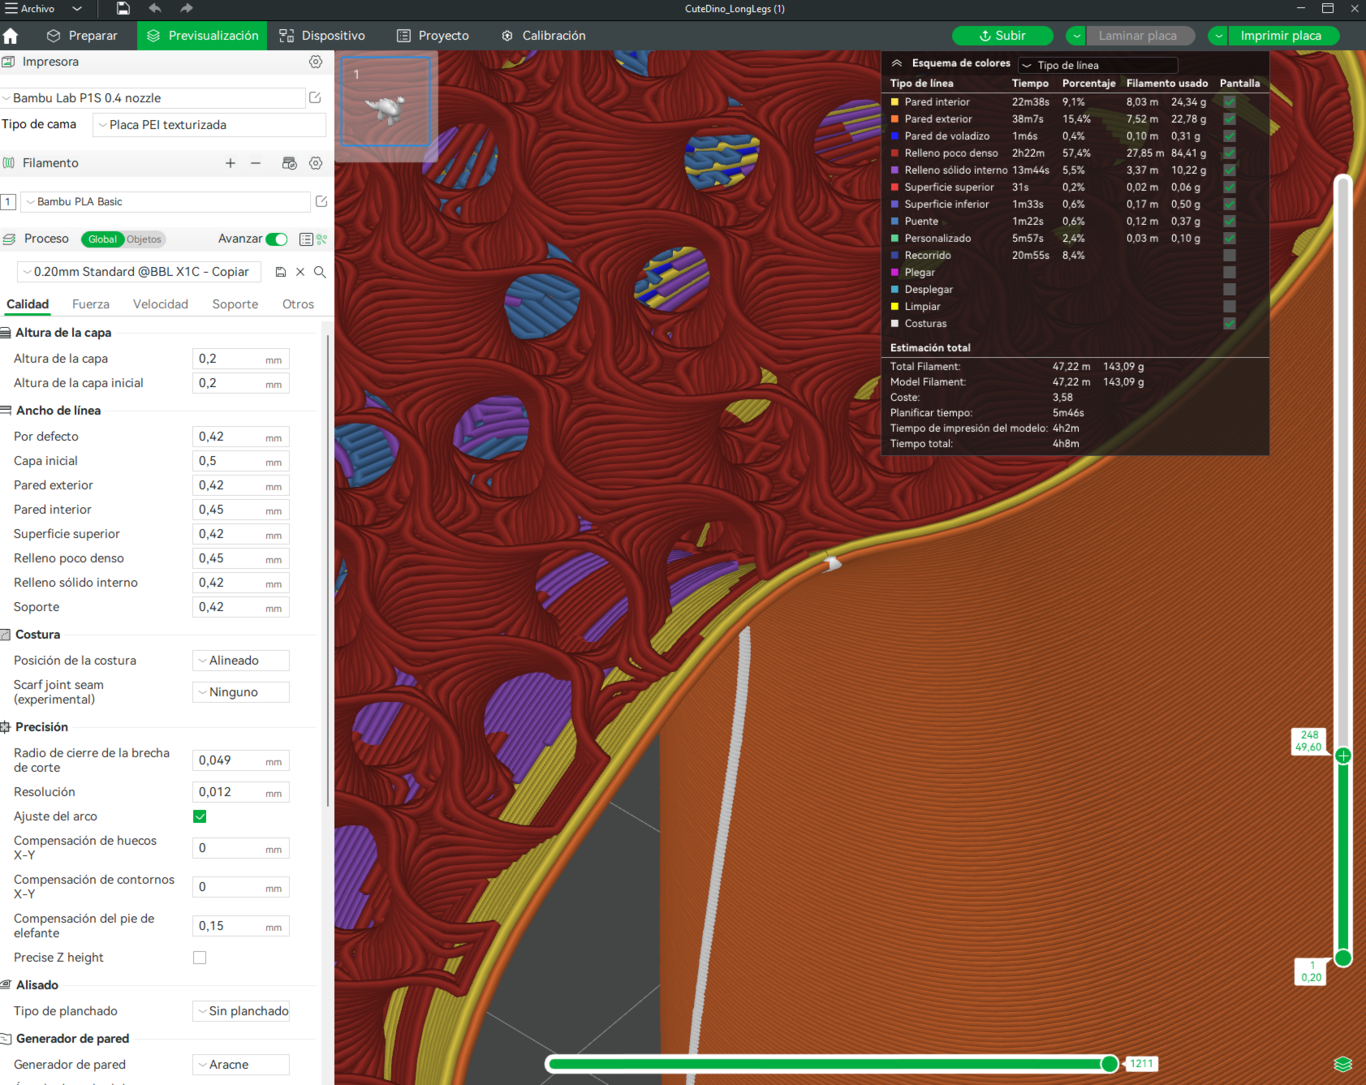Discard the process preset changes (X icon)
This screenshot has width=1366, height=1085.
pos(300,272)
